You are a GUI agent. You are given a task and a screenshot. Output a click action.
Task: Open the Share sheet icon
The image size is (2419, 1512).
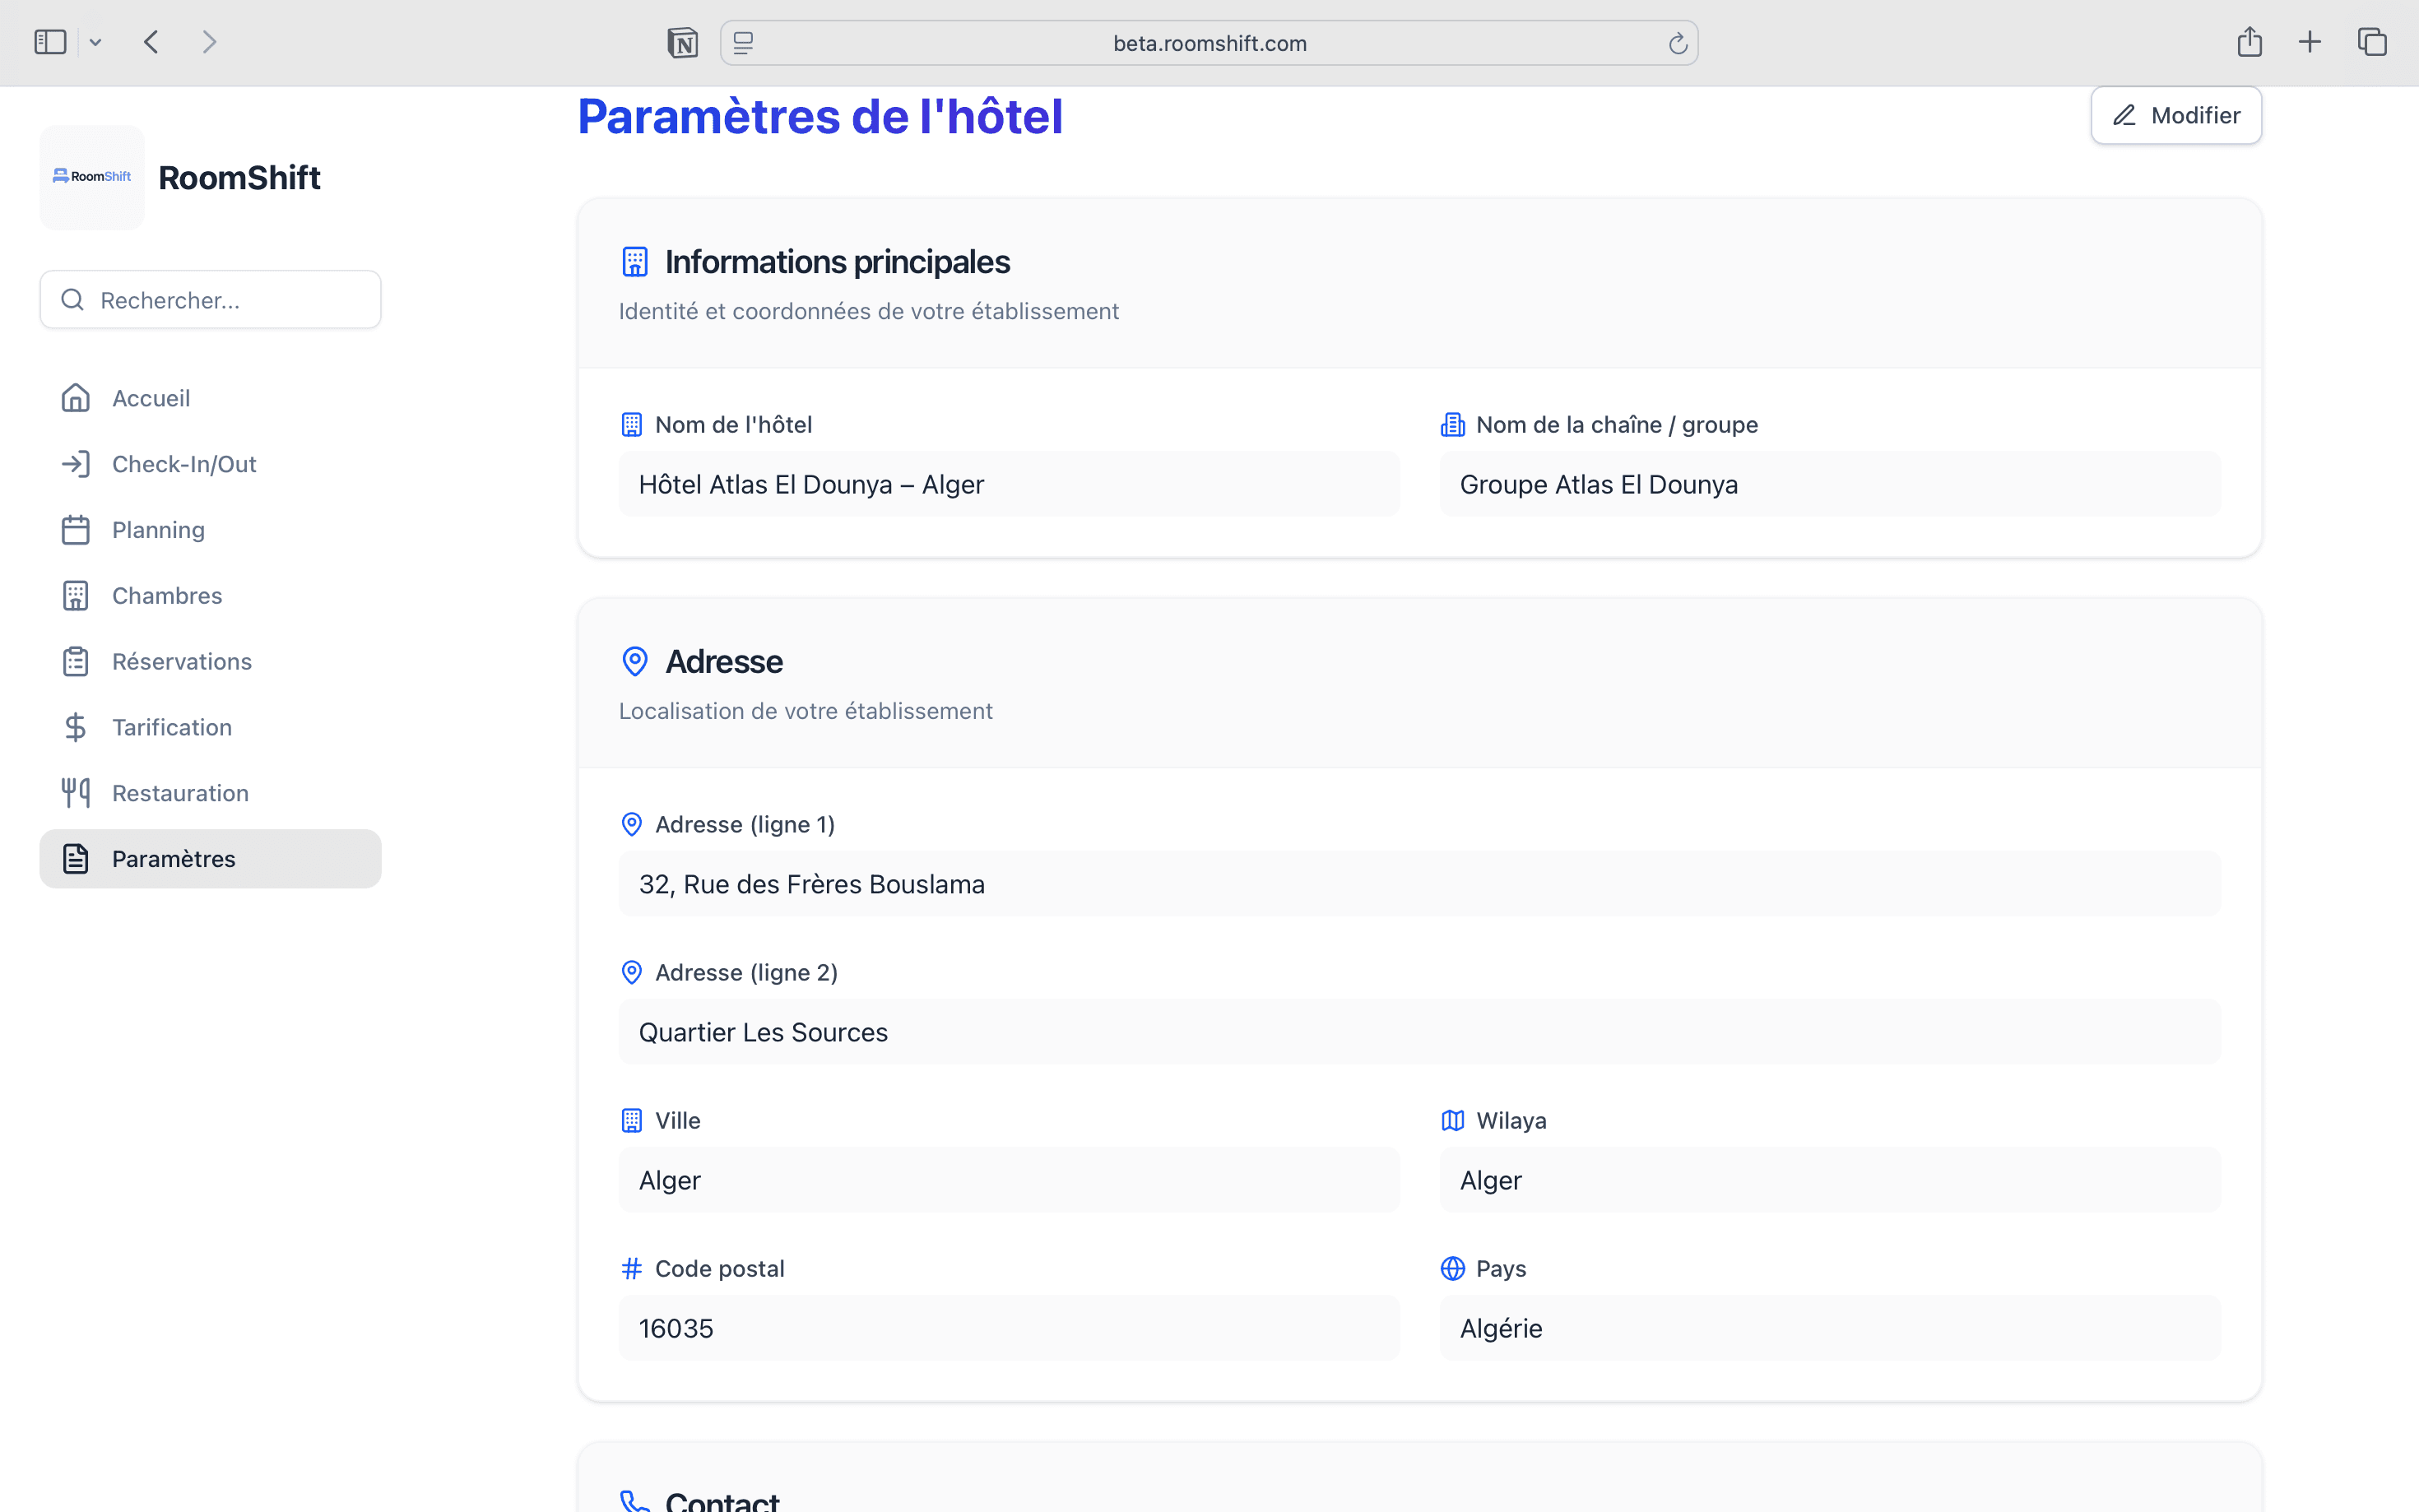2249,42
